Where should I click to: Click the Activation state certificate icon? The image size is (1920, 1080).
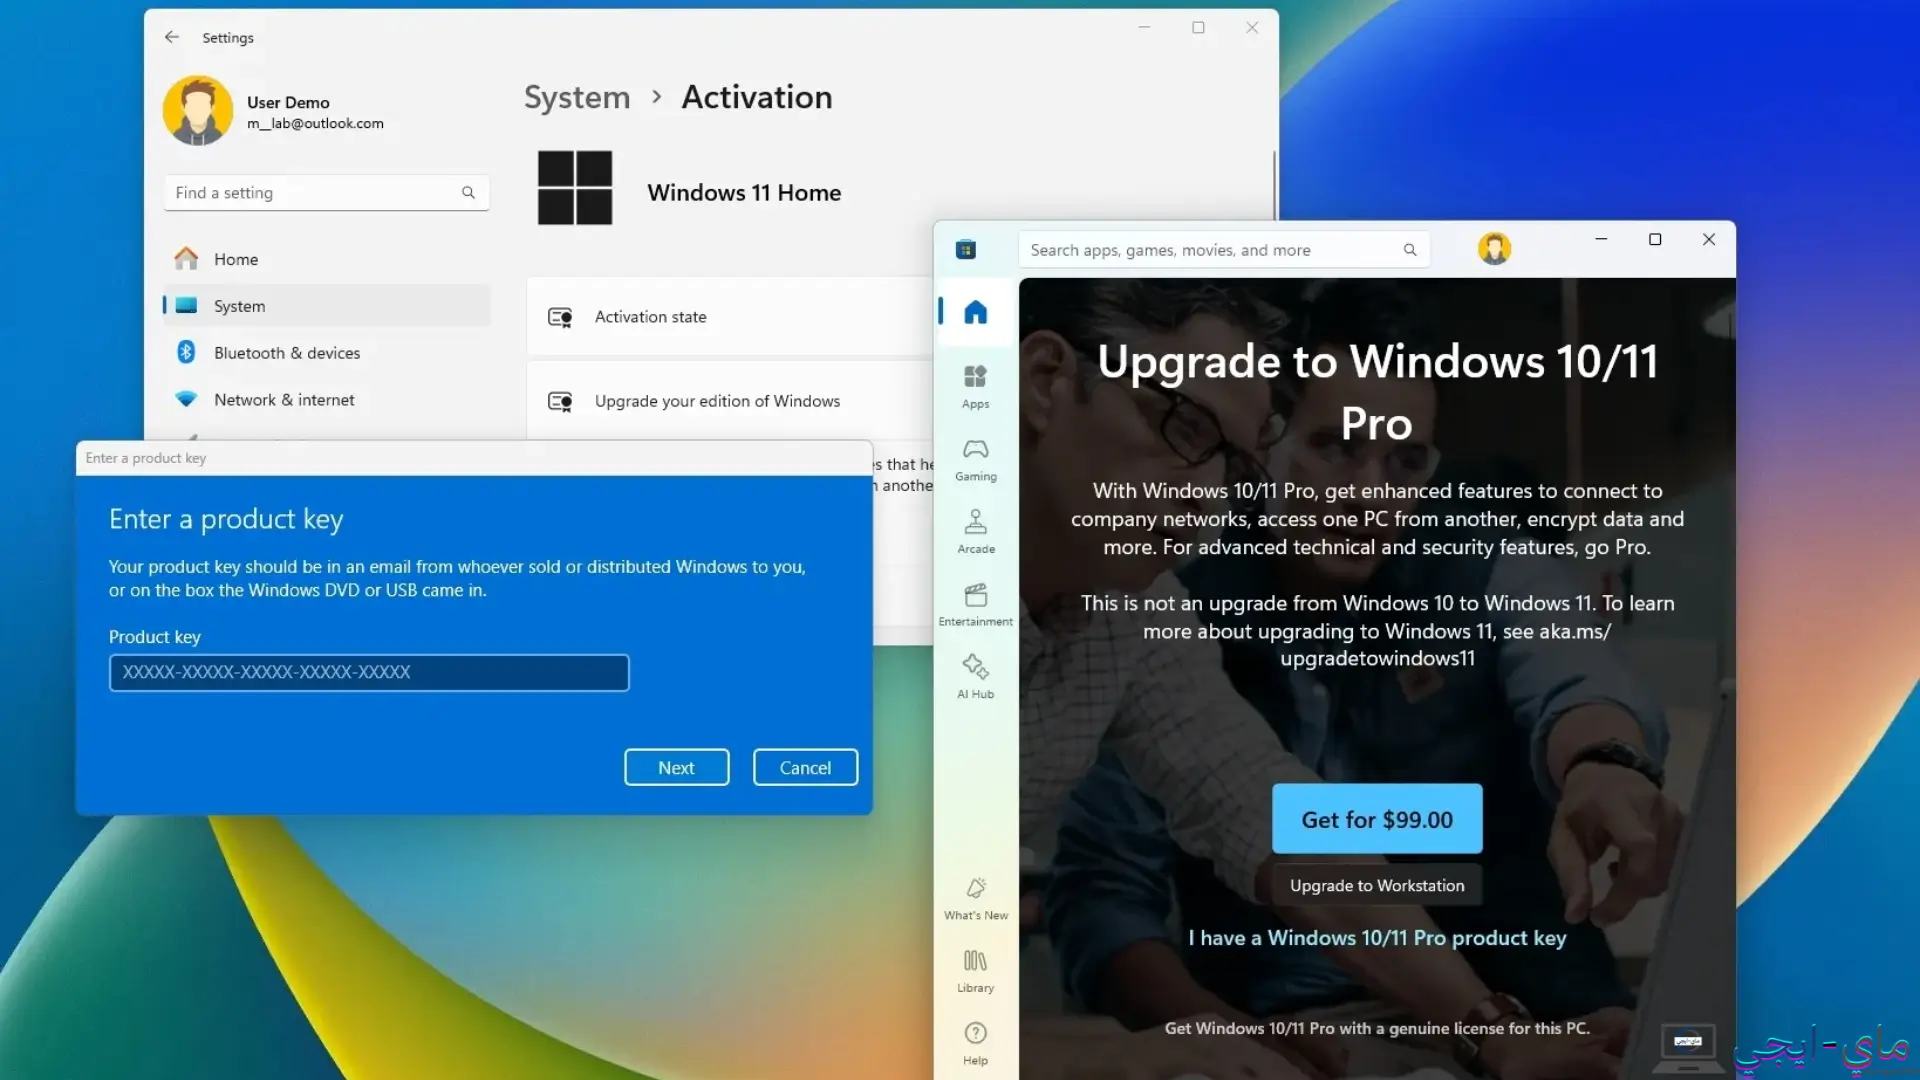pos(560,317)
